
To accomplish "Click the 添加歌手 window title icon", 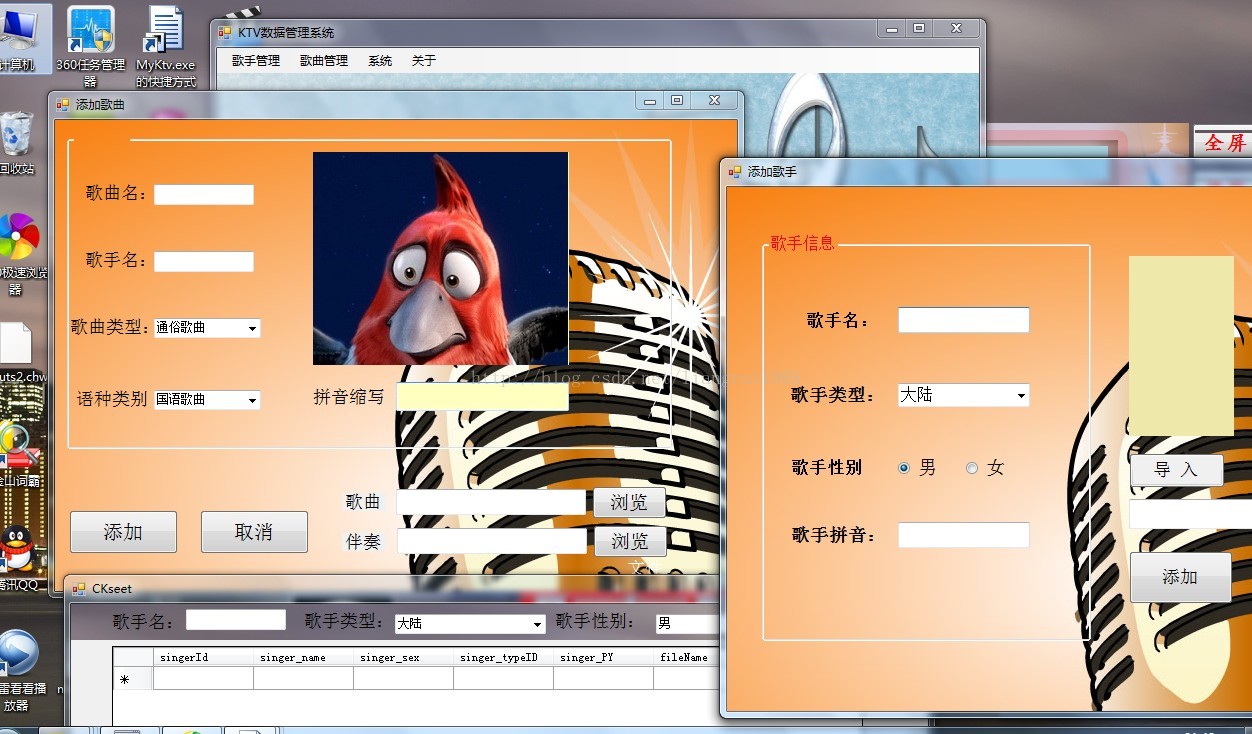I will (735, 171).
